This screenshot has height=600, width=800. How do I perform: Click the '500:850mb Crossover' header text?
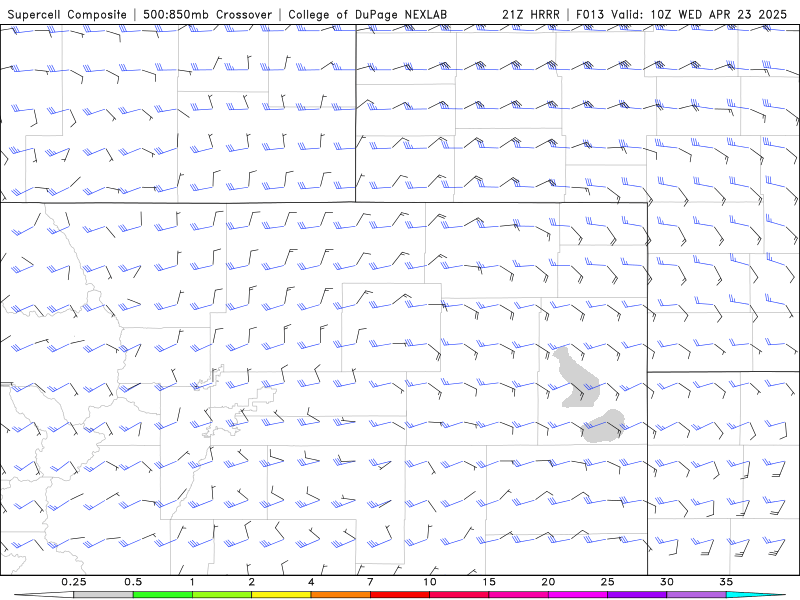(x=208, y=14)
